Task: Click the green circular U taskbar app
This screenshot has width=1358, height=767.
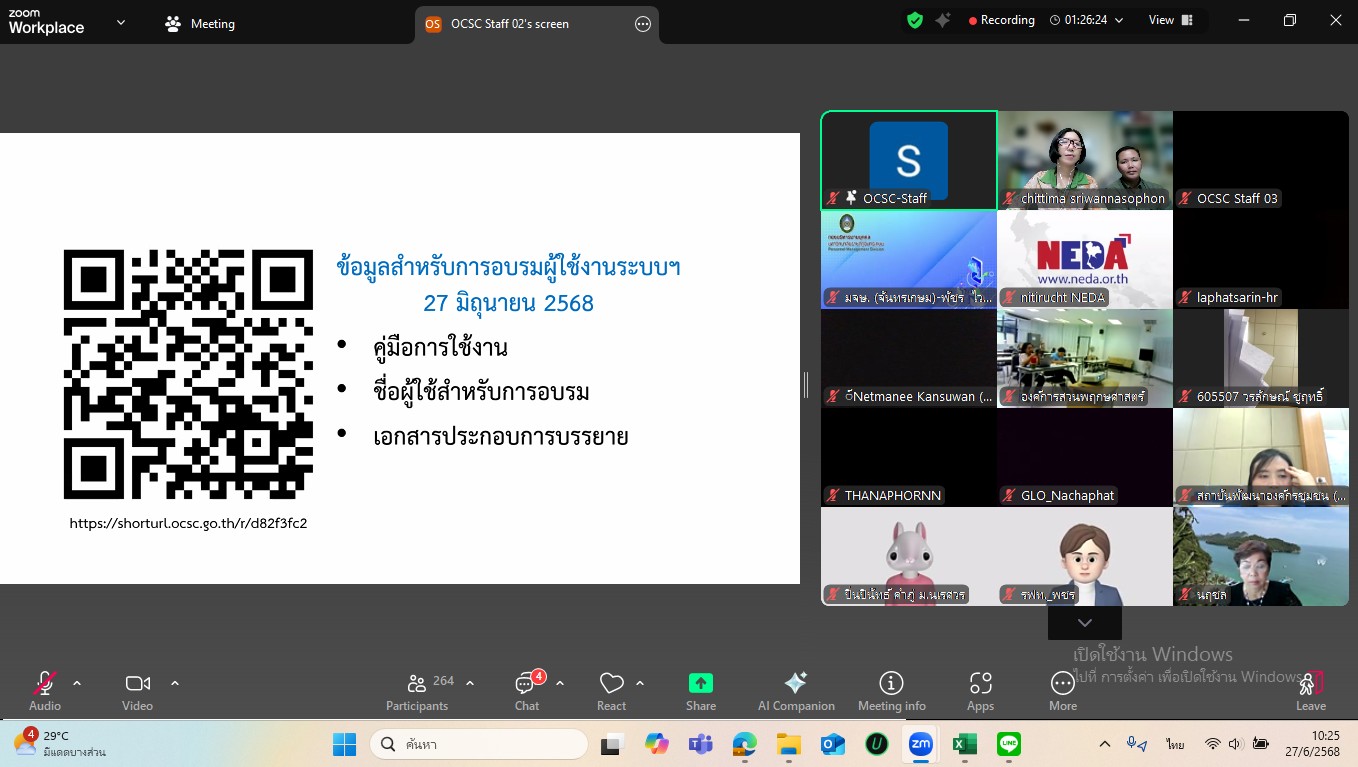Action: 877,744
